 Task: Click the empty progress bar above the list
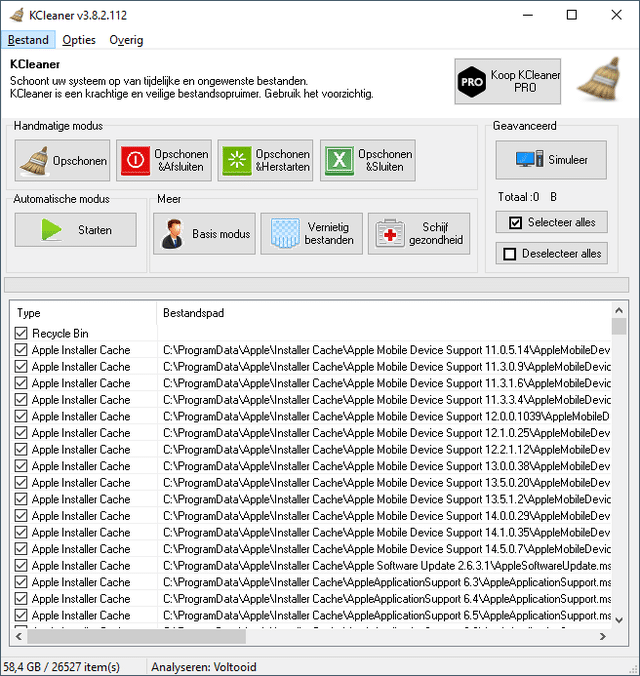pyautogui.click(x=316, y=285)
